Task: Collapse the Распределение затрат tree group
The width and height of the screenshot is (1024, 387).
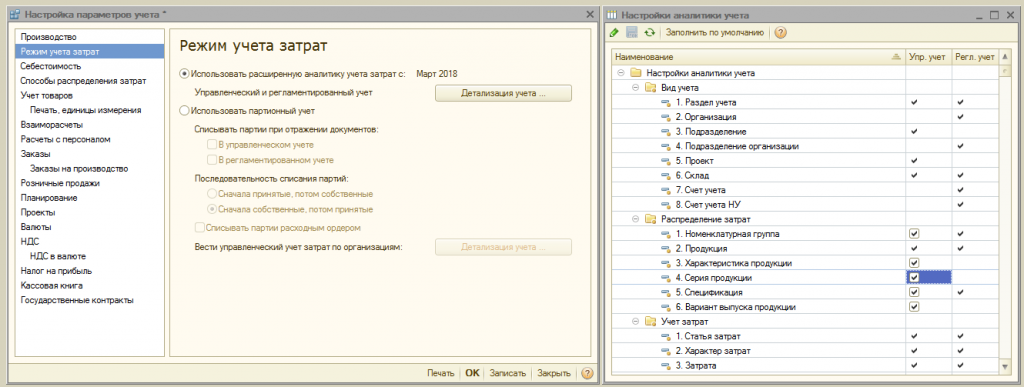Action: point(635,219)
